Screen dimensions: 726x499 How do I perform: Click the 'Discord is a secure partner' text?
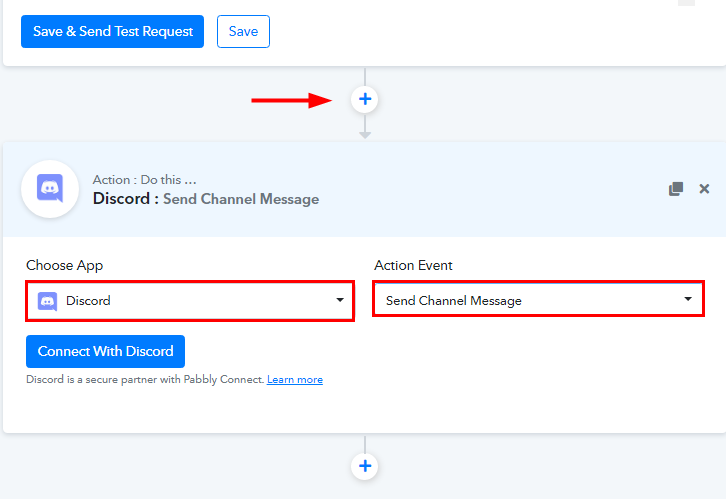pos(145,380)
